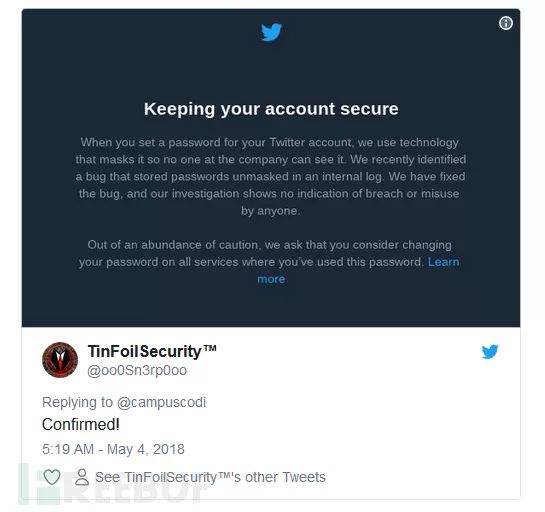Click the 'Keeping your account secure' heading
This screenshot has width=545, height=512.
(271, 109)
